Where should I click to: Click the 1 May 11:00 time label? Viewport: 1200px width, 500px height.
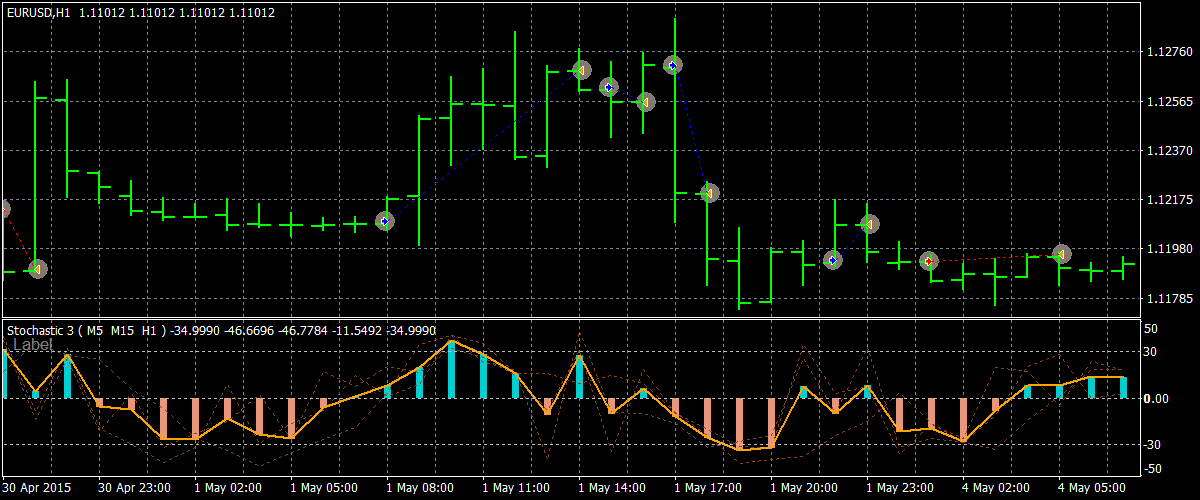point(516,488)
